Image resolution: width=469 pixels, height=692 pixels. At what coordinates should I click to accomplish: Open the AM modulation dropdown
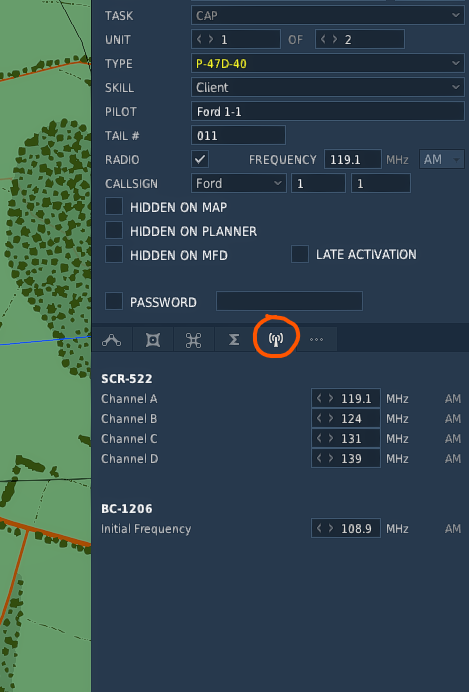(x=442, y=159)
